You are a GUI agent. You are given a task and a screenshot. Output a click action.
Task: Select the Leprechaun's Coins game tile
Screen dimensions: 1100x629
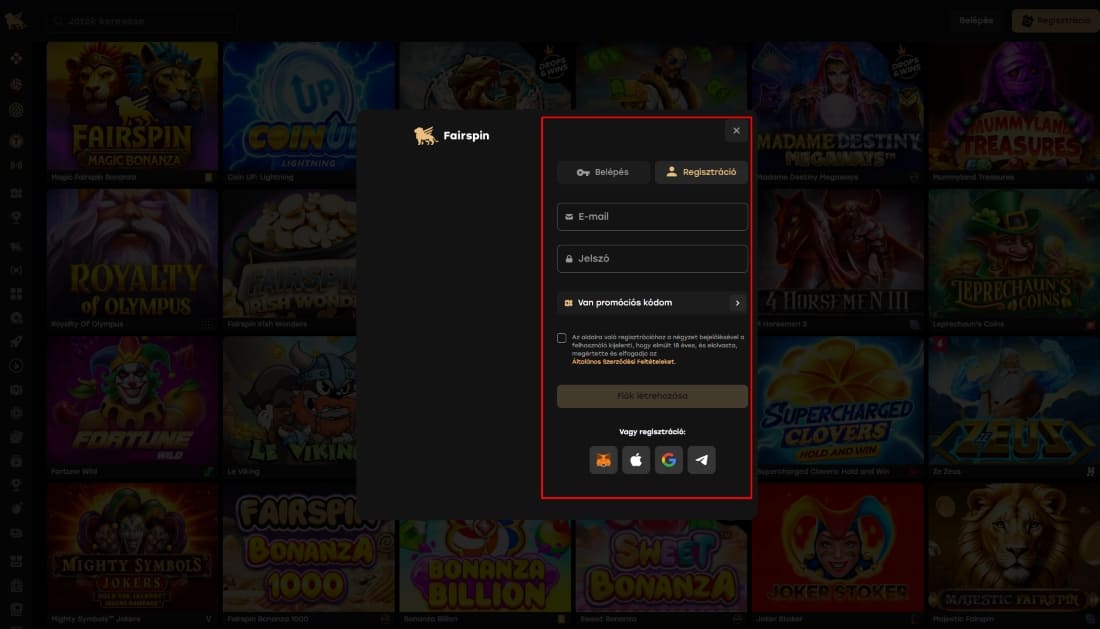(x=1014, y=254)
